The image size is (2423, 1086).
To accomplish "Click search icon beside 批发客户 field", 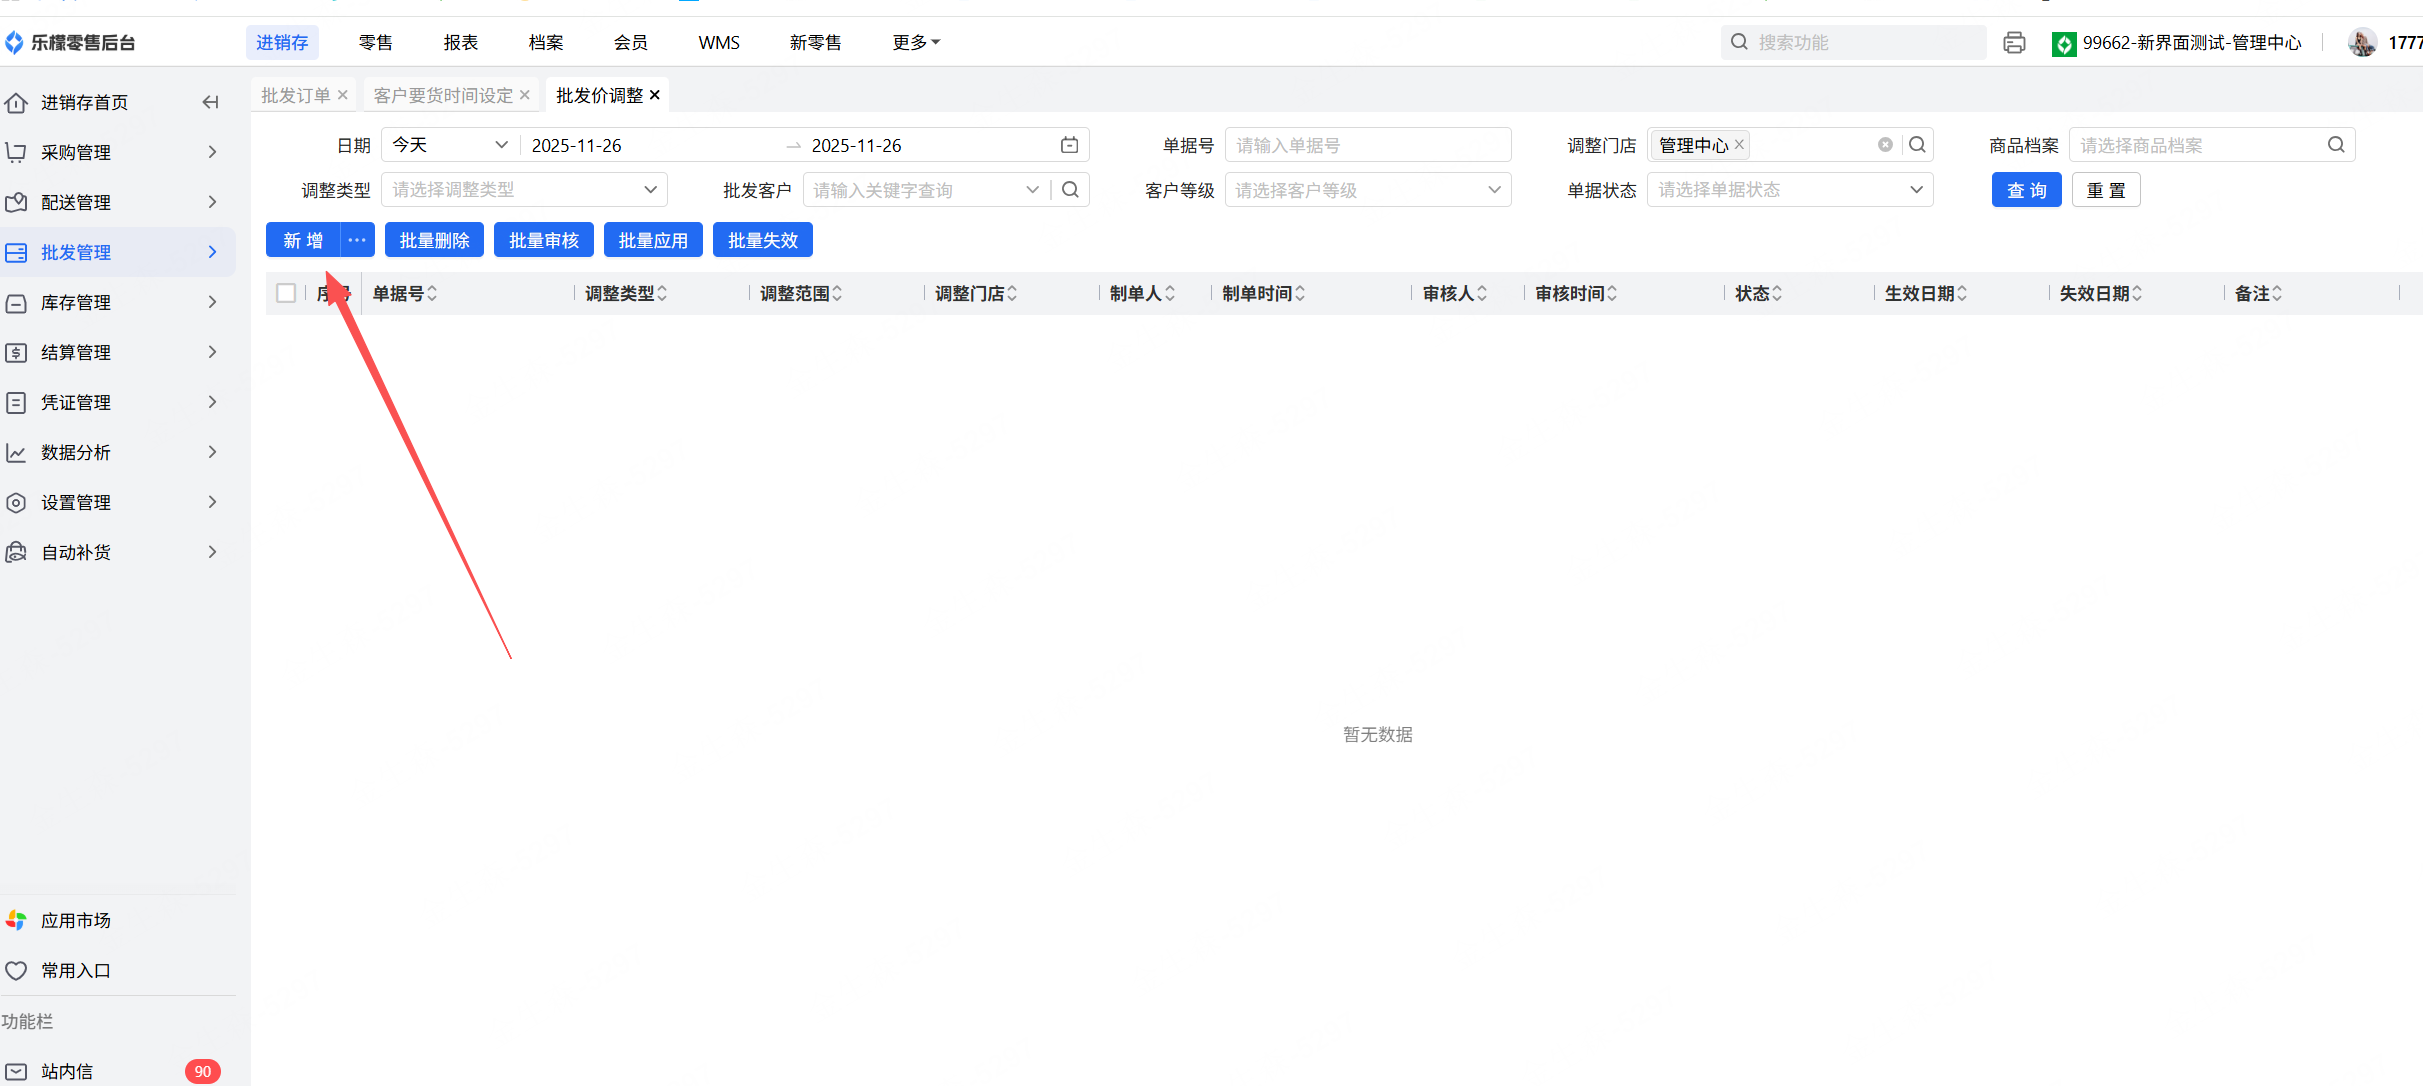I will 1070,190.
